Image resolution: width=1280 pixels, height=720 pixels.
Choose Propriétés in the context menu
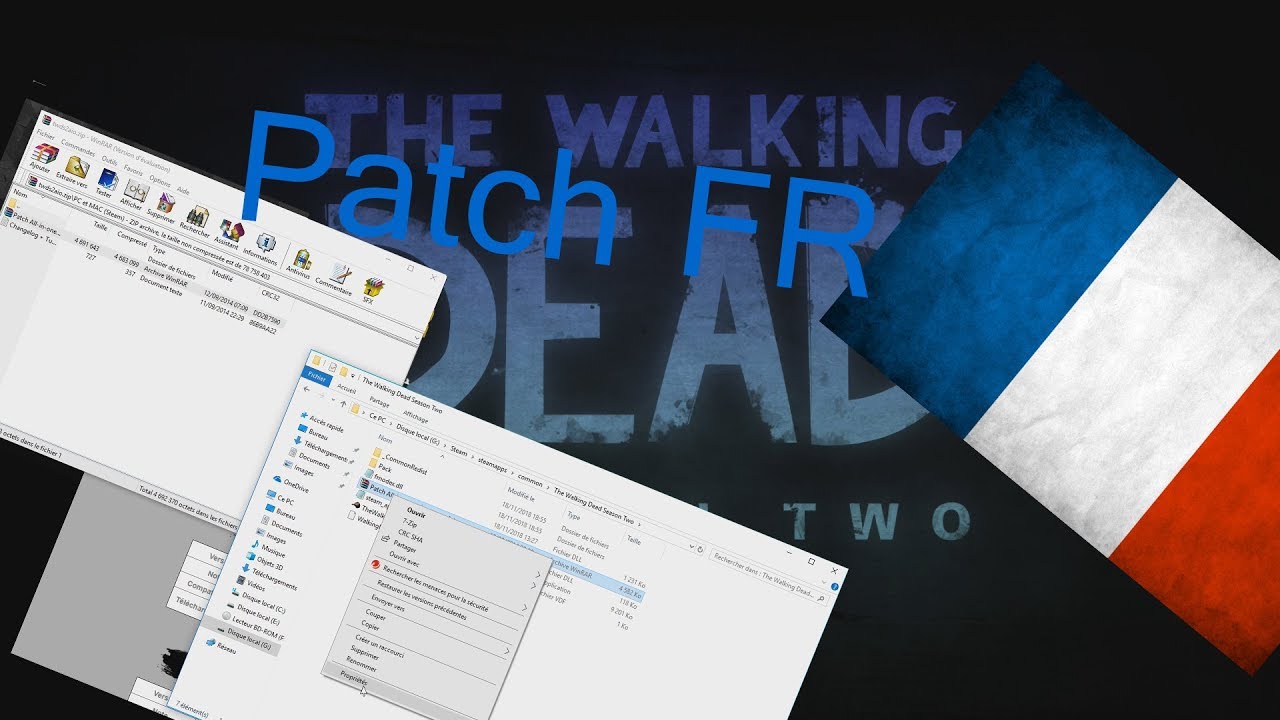(354, 676)
